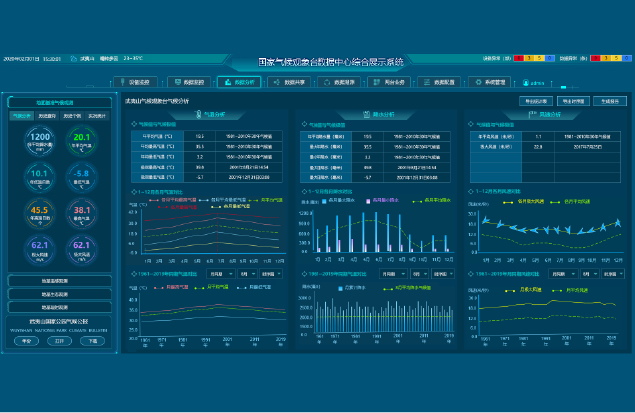Open the data sharing icon tab
Image resolution: width=635 pixels, height=413 pixels.
289,82
